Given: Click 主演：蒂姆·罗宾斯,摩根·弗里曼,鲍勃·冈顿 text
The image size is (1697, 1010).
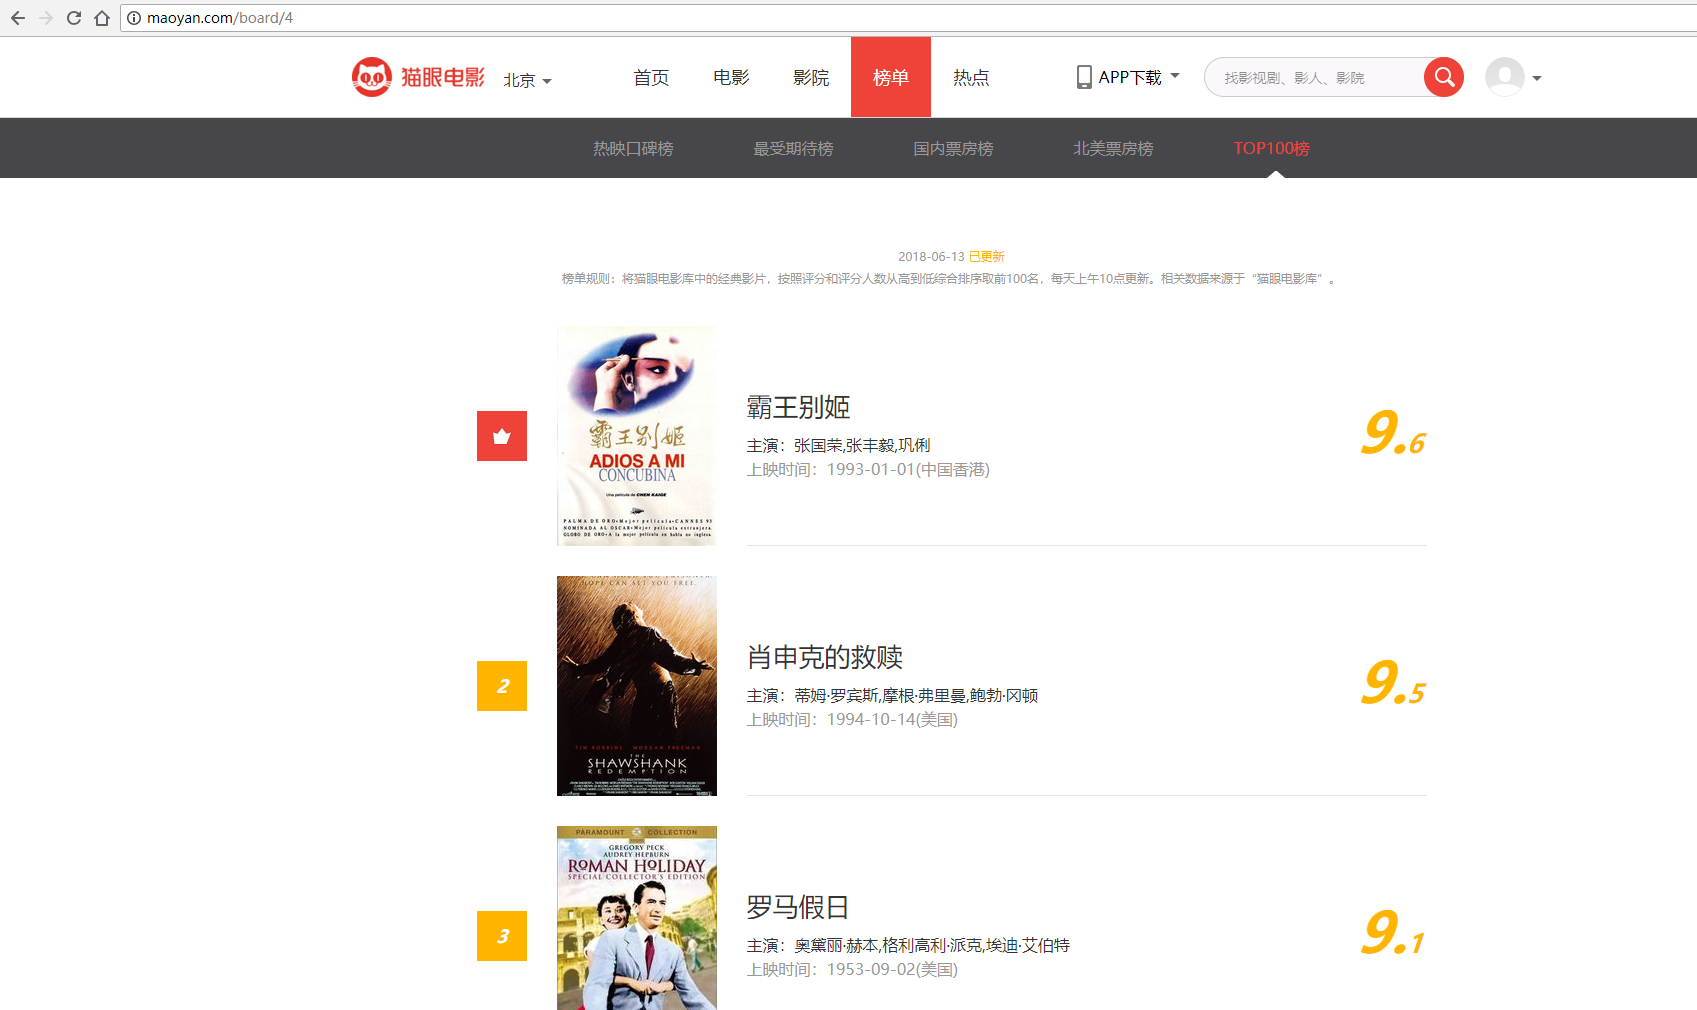Looking at the screenshot, I should click(892, 695).
